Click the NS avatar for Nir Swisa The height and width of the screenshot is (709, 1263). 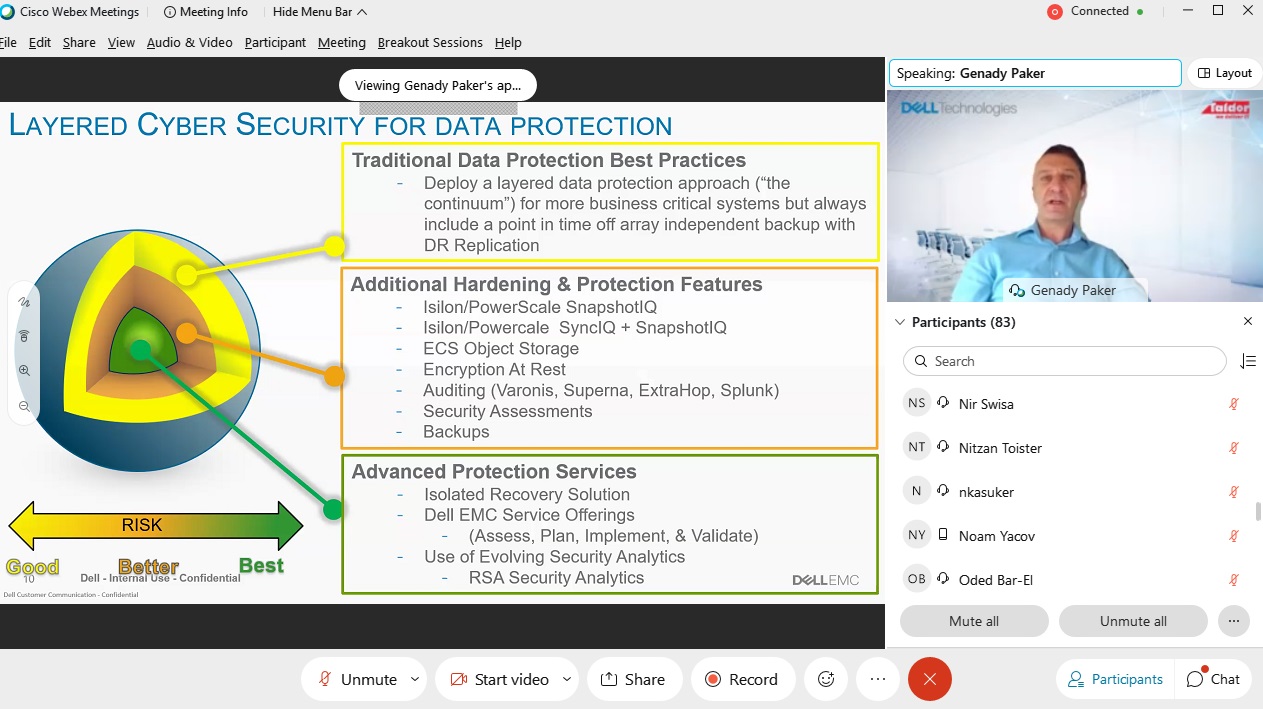pyautogui.click(x=916, y=403)
